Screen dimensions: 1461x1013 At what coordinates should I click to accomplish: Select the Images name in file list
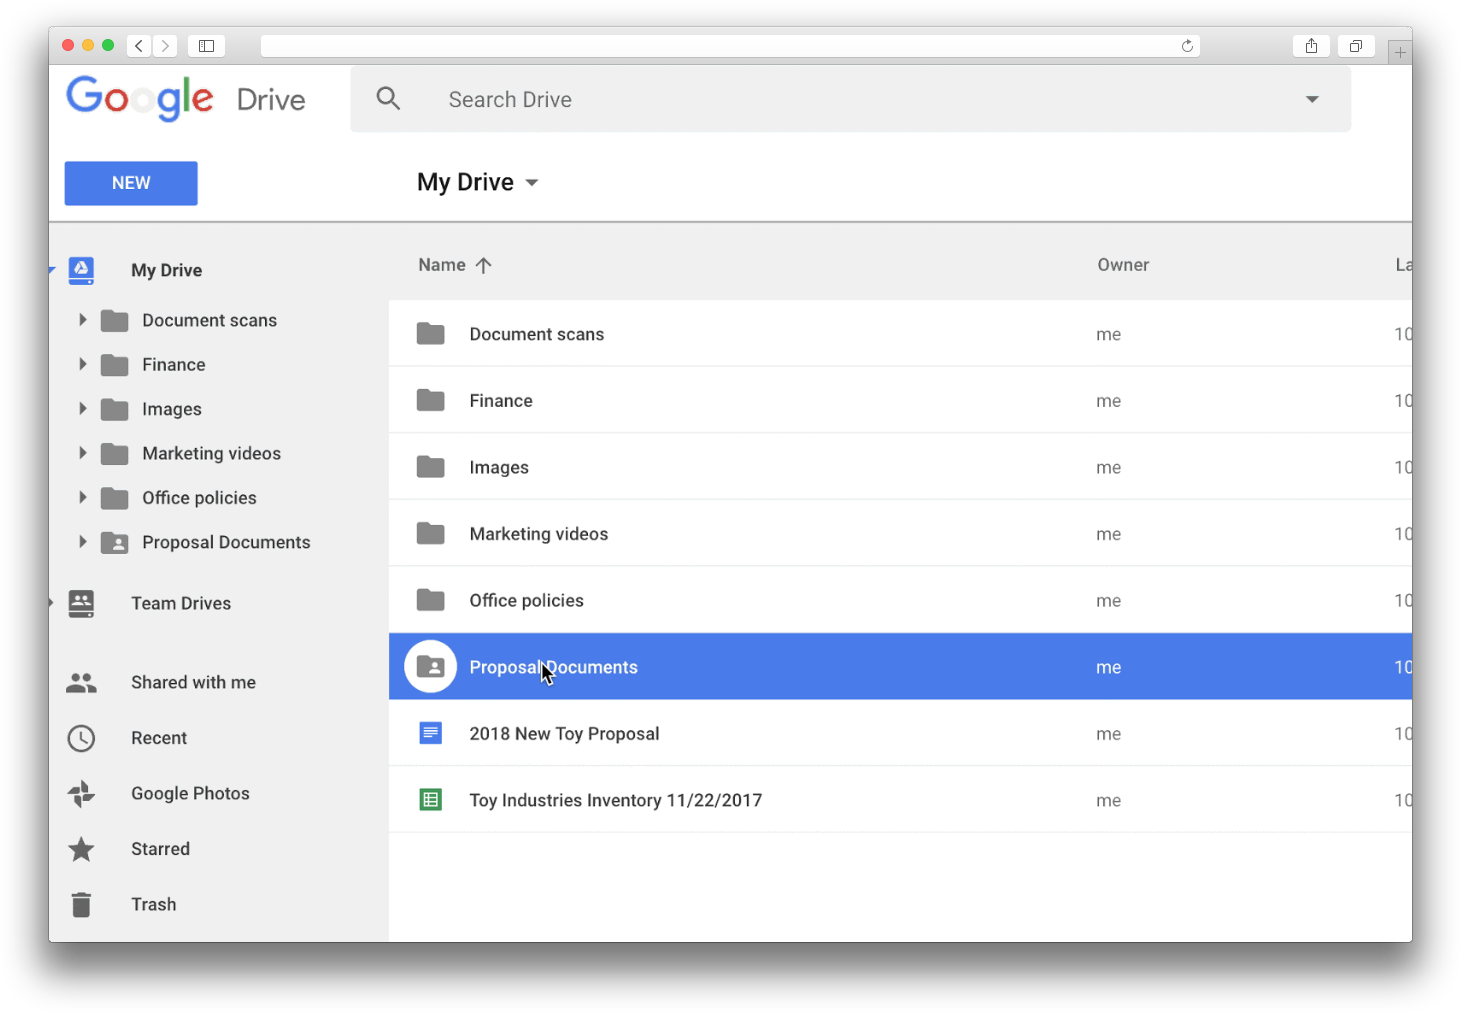point(499,467)
